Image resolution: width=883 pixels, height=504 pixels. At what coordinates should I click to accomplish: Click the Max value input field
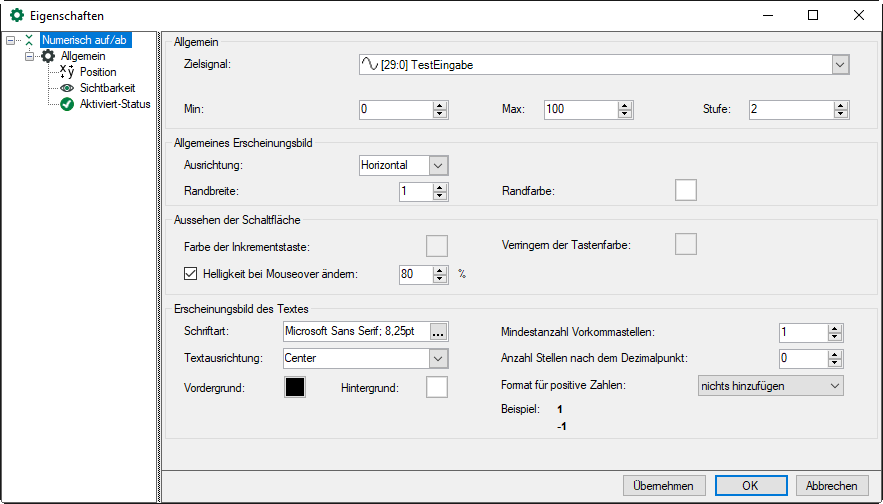pyautogui.click(x=580, y=109)
